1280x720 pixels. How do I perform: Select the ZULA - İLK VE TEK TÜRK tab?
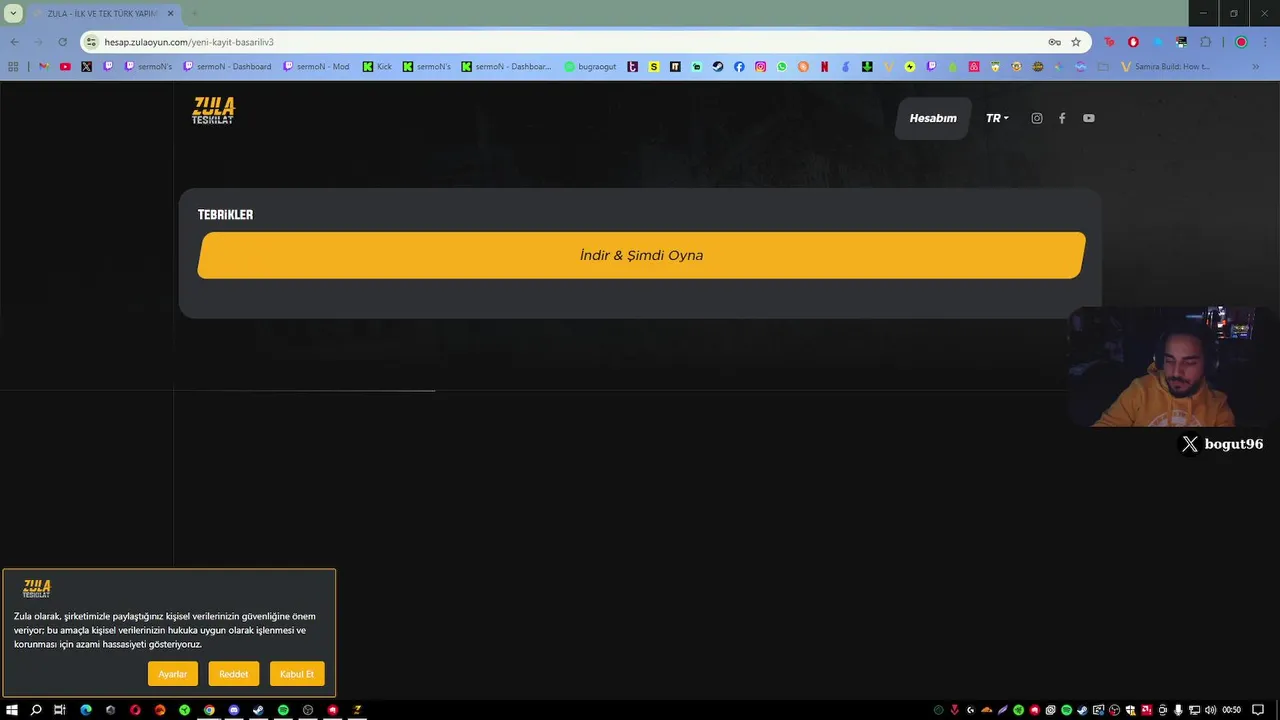102,14
